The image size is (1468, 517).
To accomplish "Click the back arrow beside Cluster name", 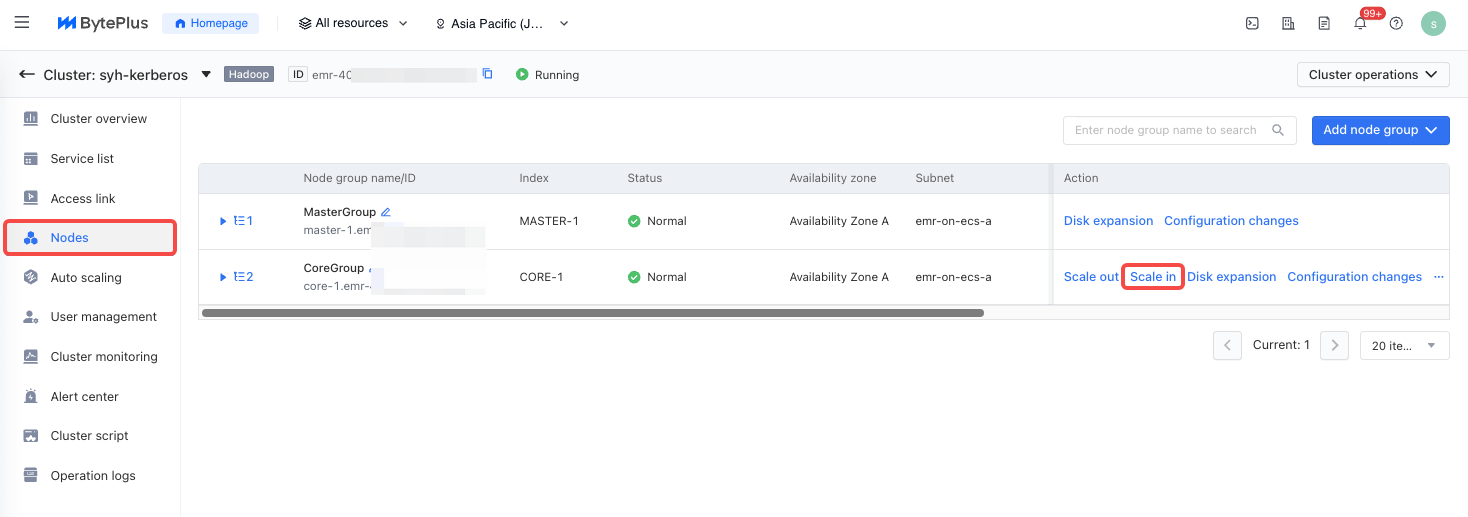I will [27, 75].
